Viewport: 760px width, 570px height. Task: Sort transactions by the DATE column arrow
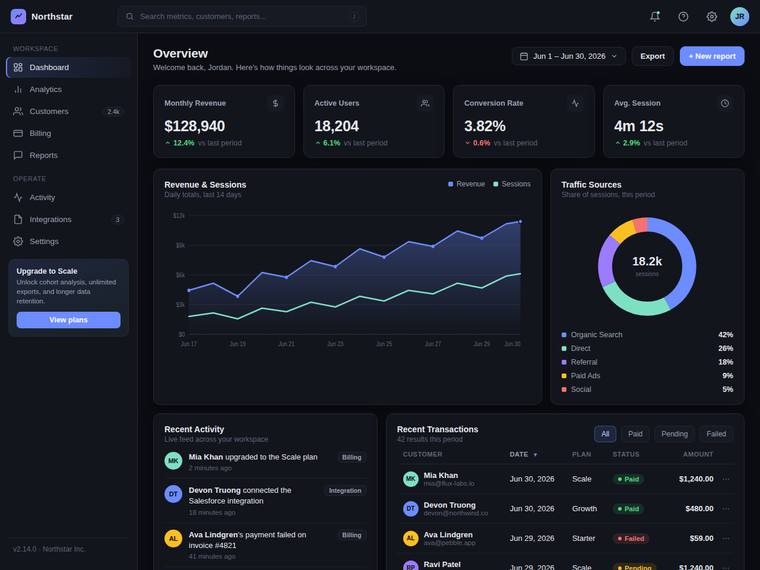click(535, 455)
